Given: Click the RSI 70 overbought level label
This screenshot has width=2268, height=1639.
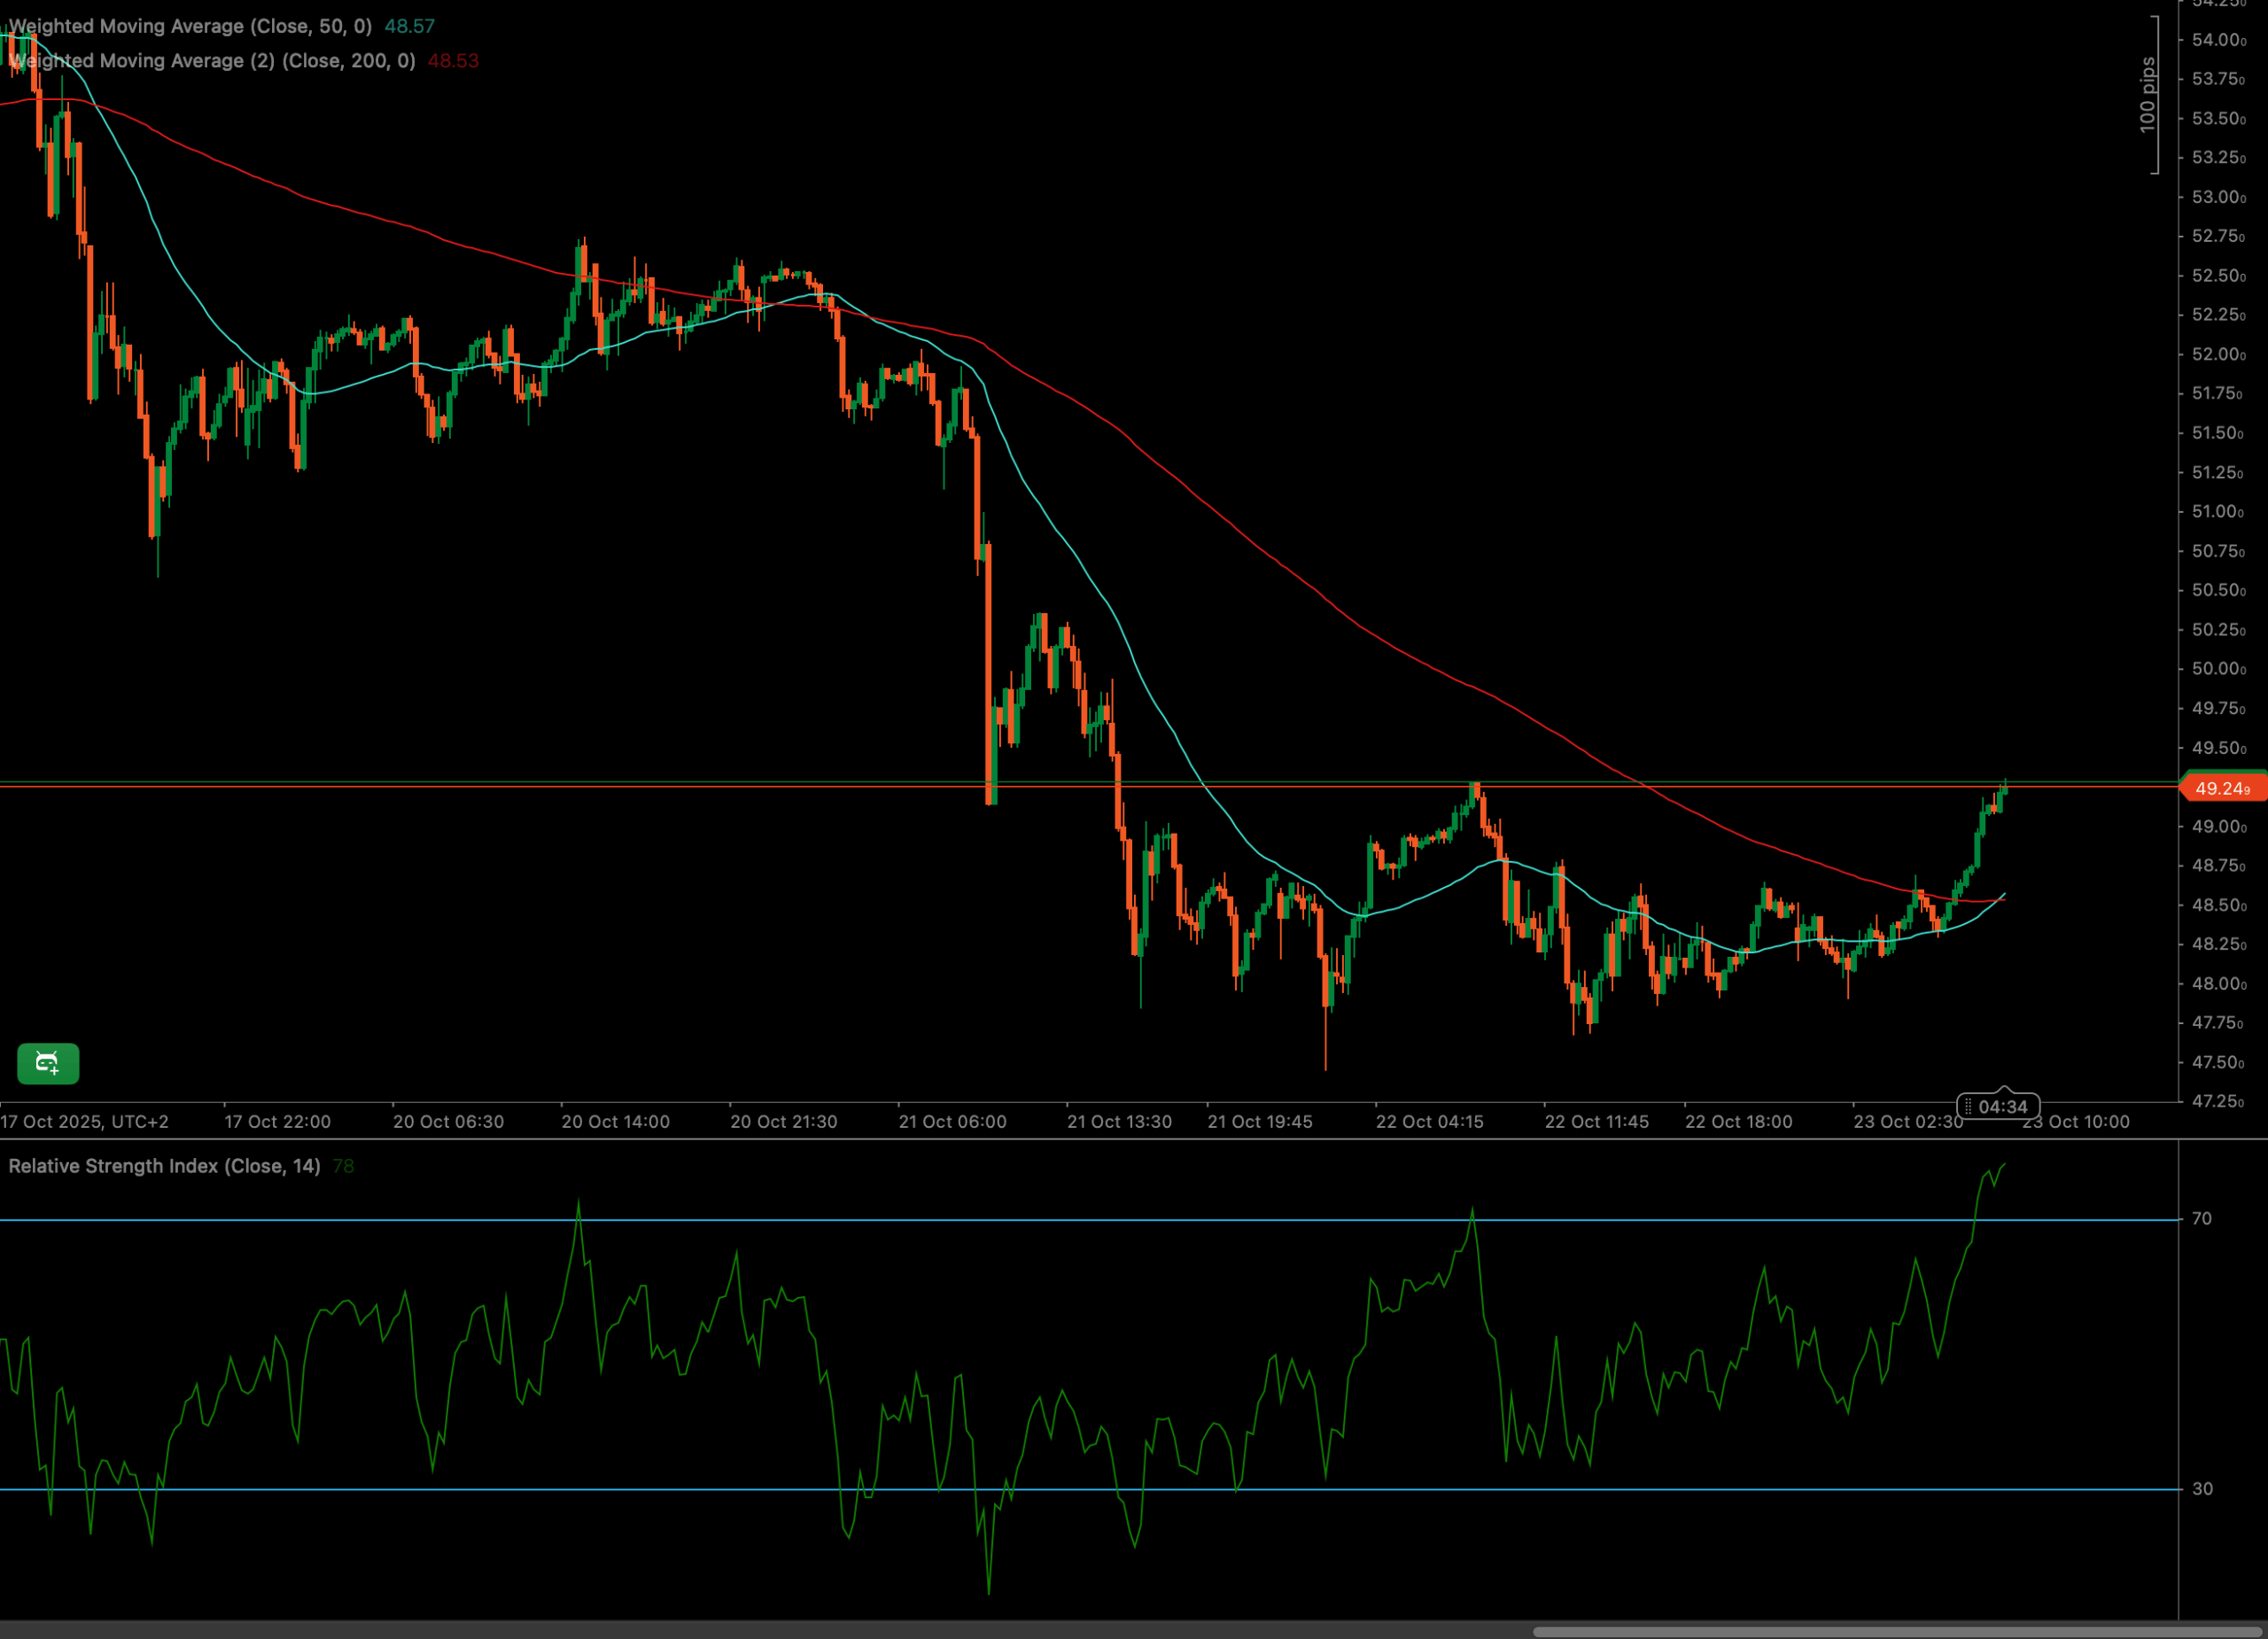Looking at the screenshot, I should coord(2201,1218).
